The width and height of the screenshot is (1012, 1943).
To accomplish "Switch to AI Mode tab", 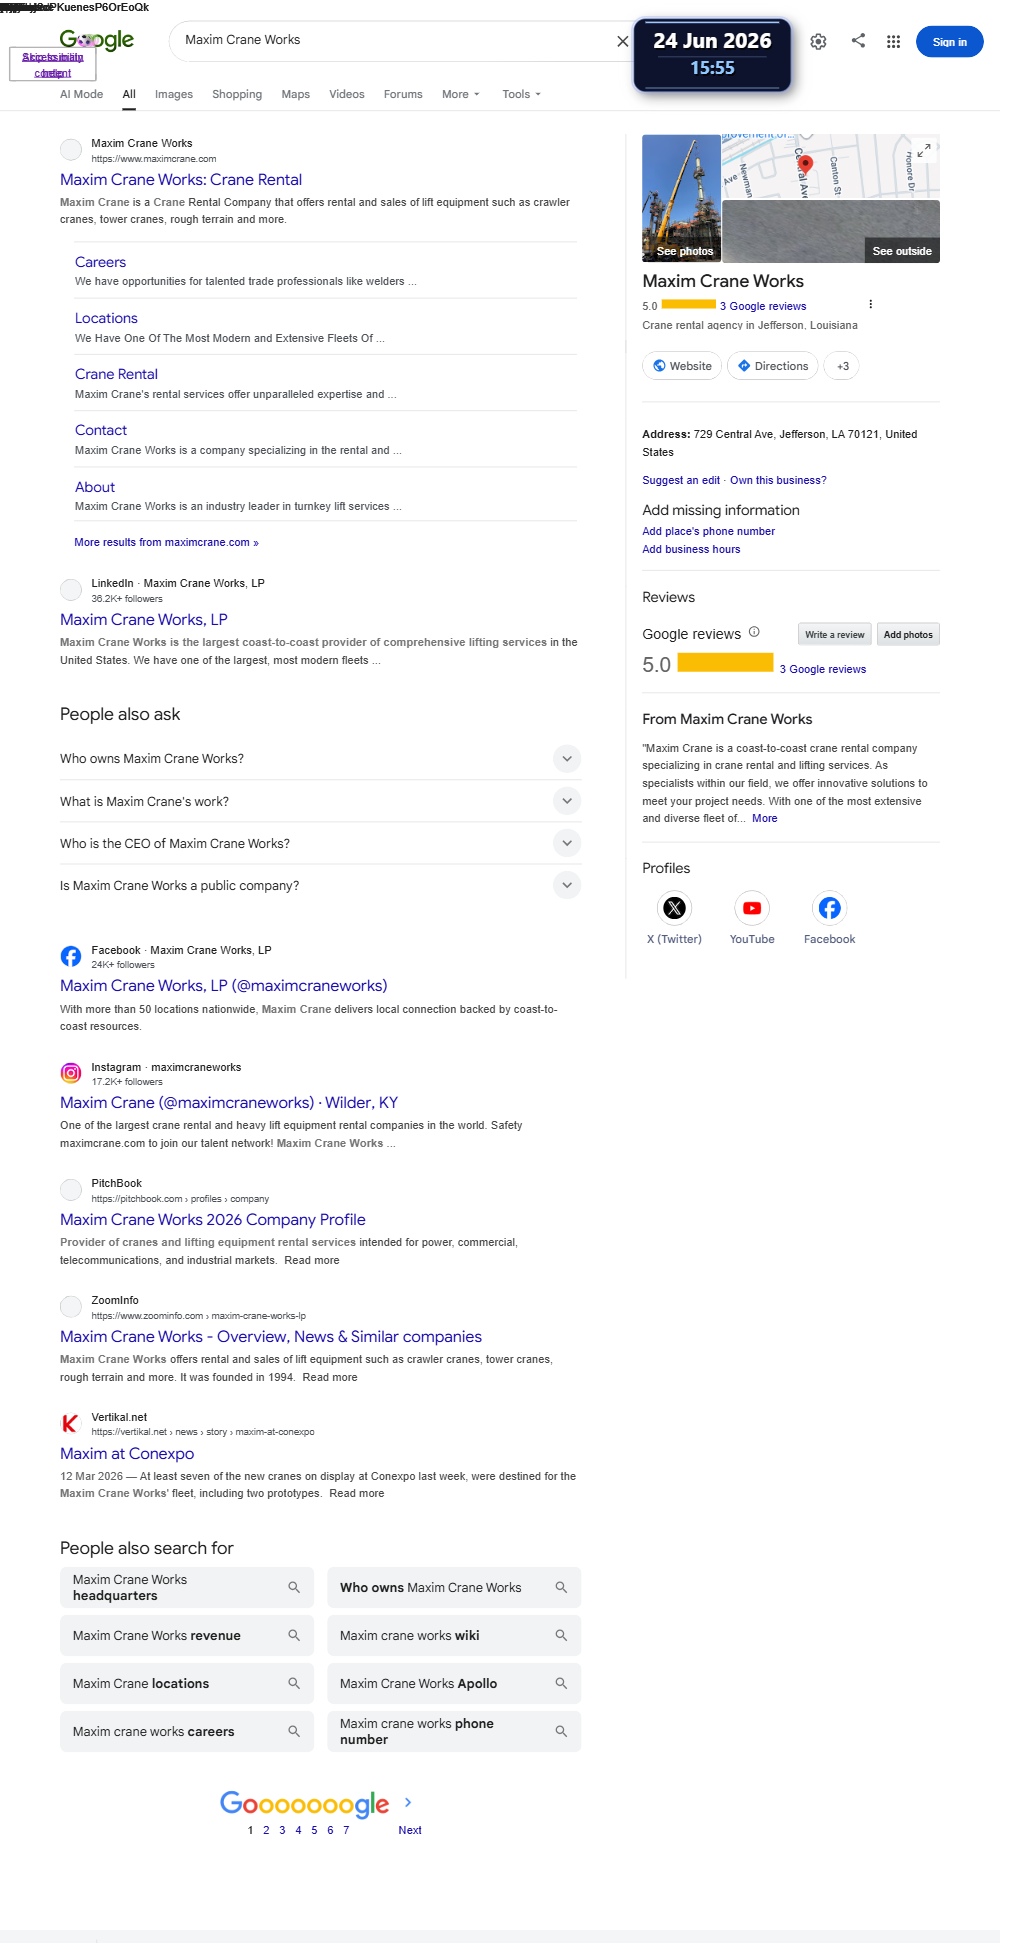I will [x=81, y=94].
